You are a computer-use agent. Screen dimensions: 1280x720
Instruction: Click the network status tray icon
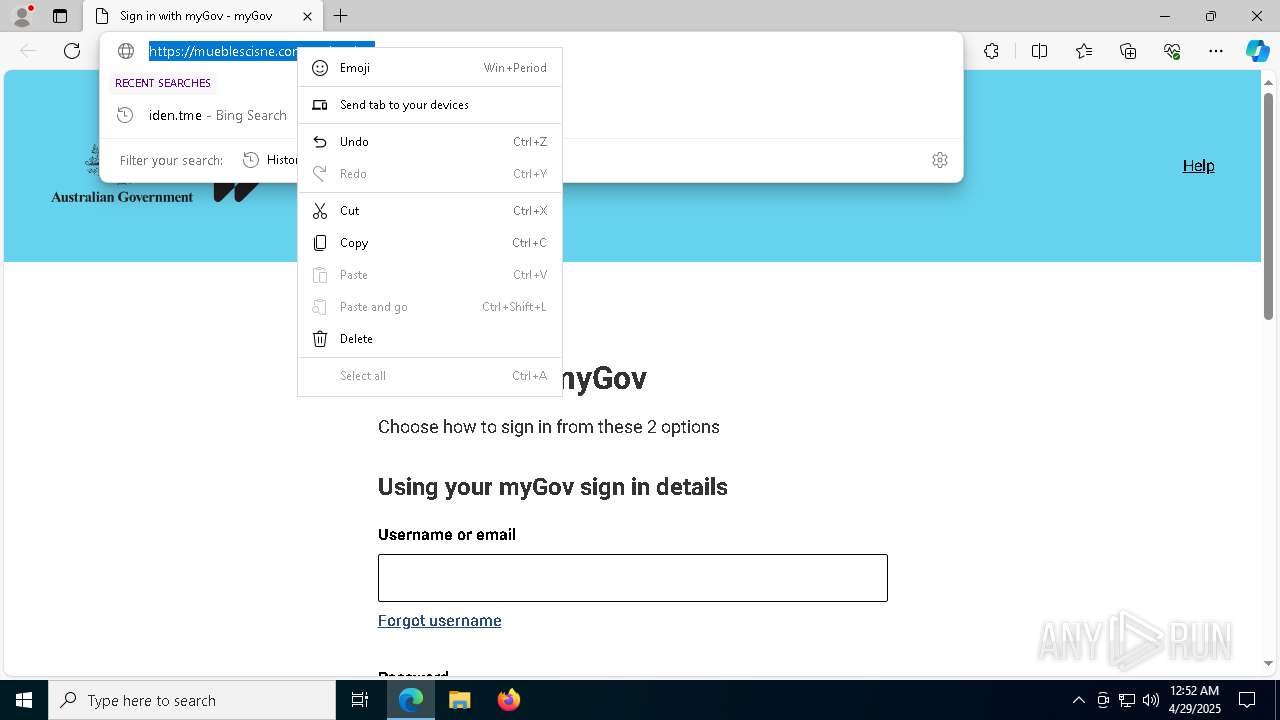[x=1127, y=700]
